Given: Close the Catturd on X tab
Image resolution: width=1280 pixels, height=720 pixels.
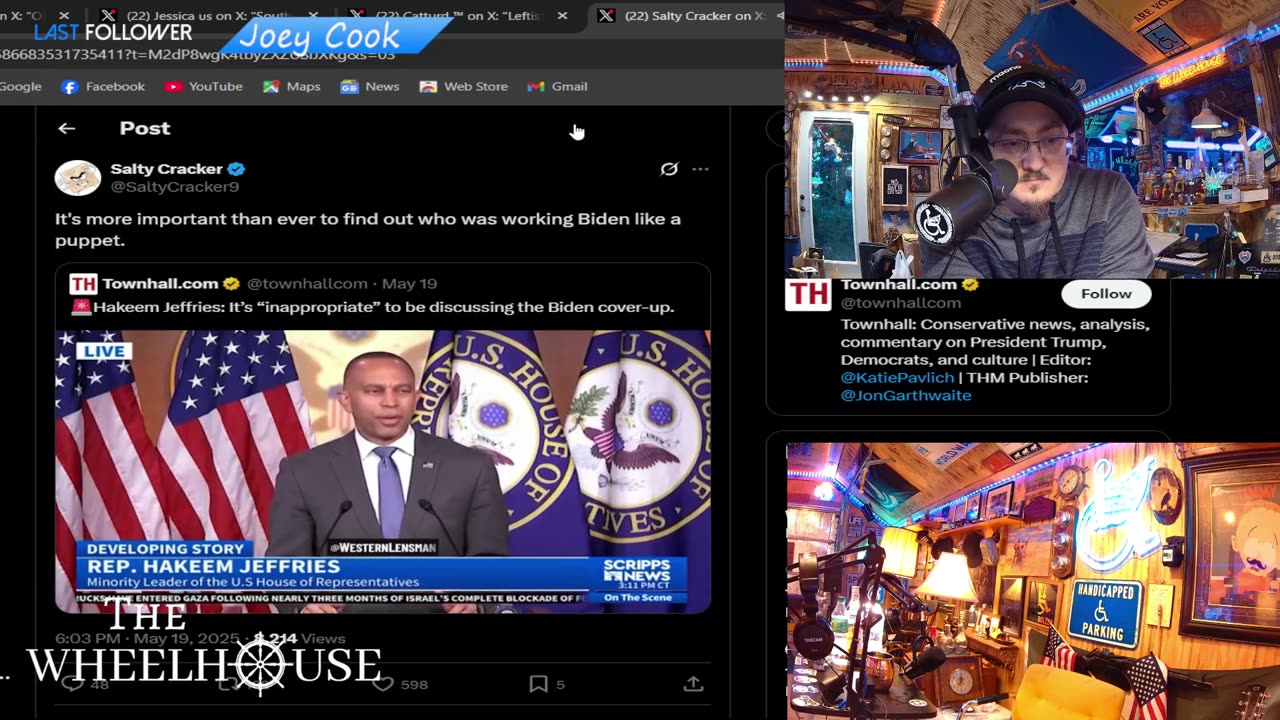Looking at the screenshot, I should (562, 16).
